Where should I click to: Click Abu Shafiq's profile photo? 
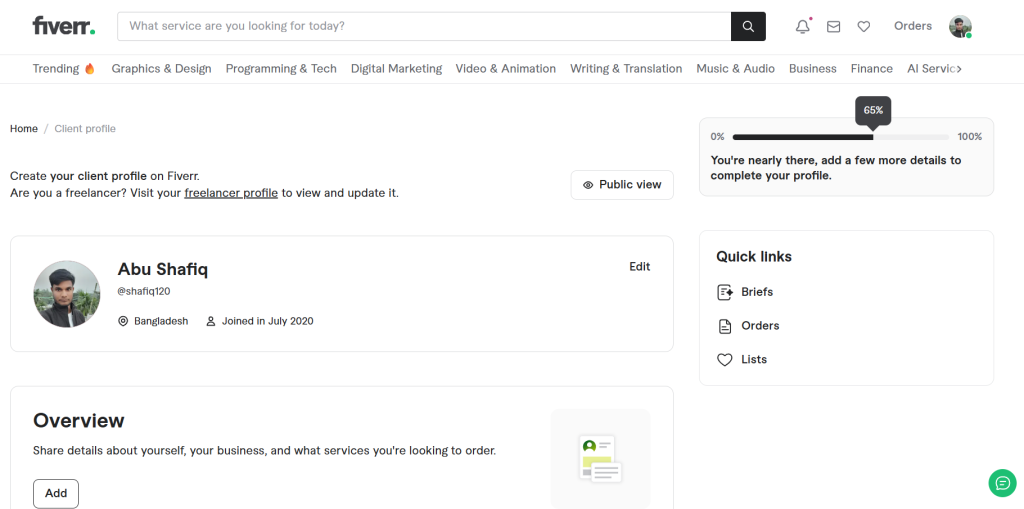pos(67,294)
